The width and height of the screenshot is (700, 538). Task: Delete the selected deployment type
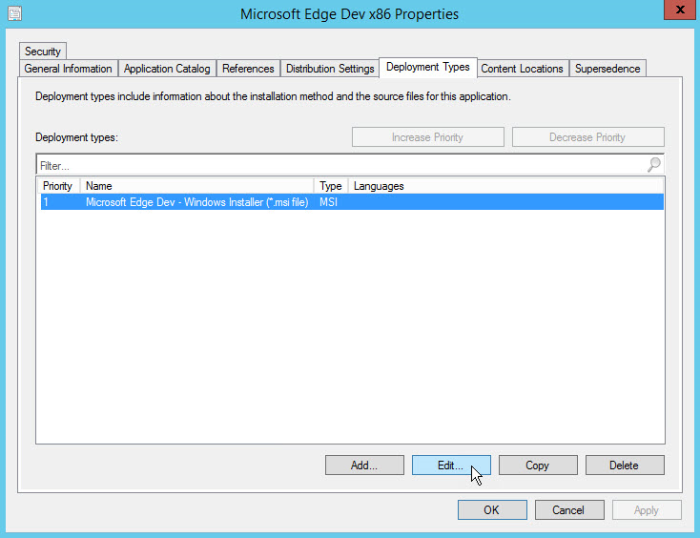pos(625,465)
